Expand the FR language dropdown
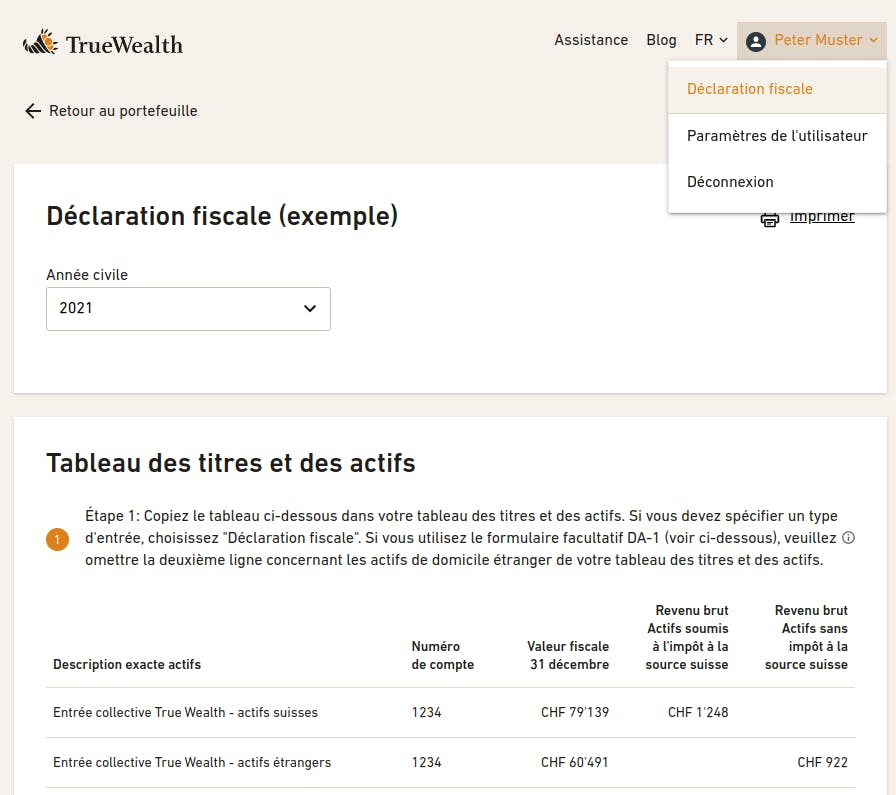Screen dimensions: 896x795 click(711, 40)
